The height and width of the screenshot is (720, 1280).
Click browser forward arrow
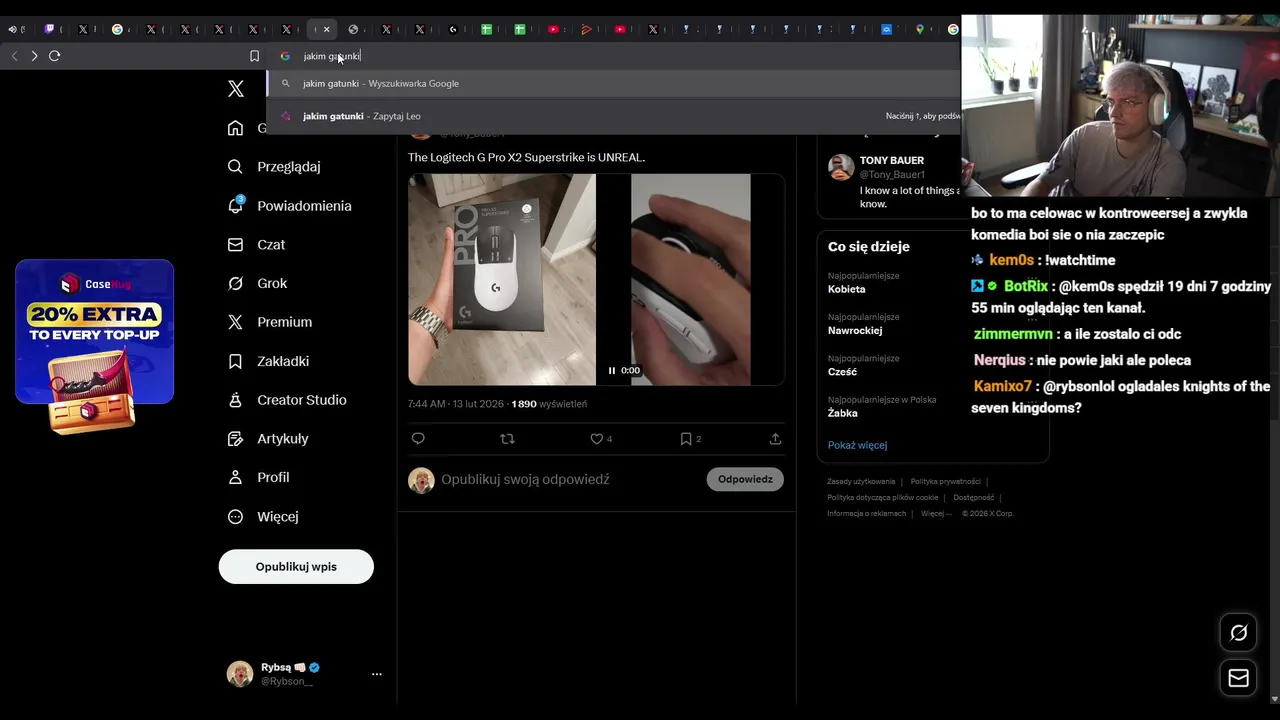click(x=34, y=56)
